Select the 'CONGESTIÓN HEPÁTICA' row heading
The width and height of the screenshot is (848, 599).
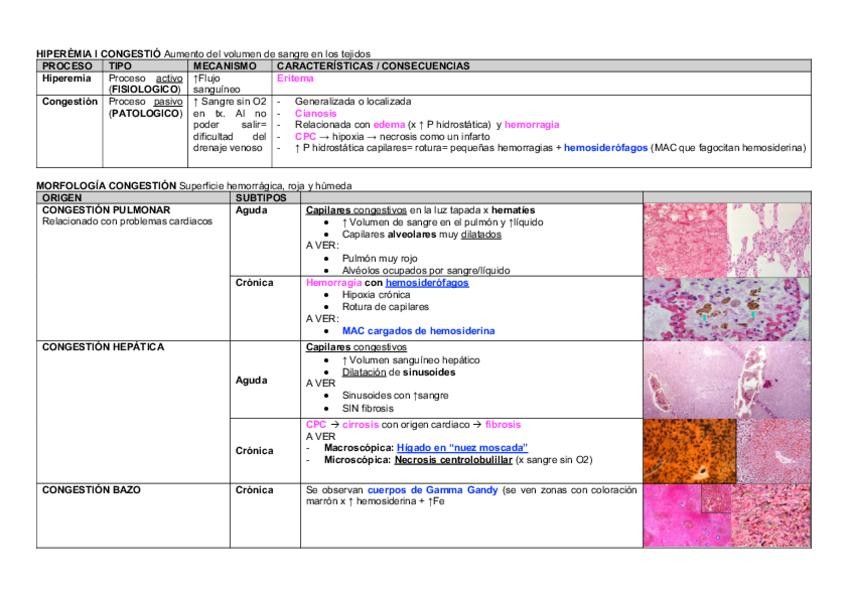pos(103,347)
